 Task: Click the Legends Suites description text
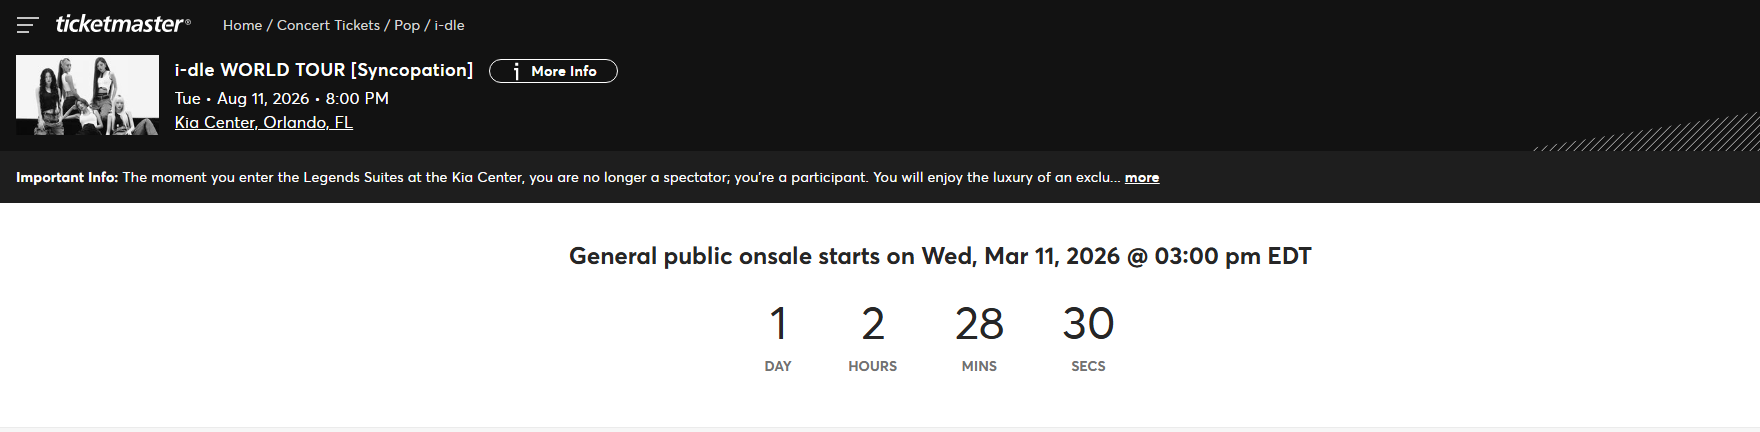[618, 177]
